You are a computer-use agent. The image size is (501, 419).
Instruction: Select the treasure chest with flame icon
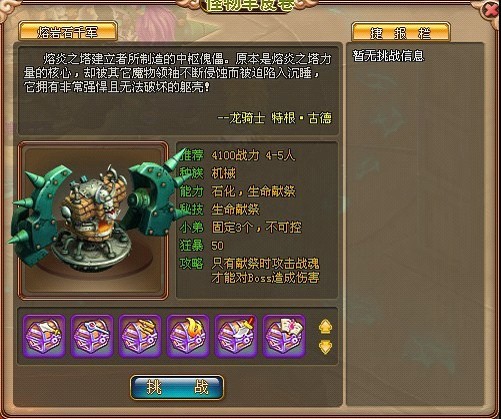pos(188,336)
